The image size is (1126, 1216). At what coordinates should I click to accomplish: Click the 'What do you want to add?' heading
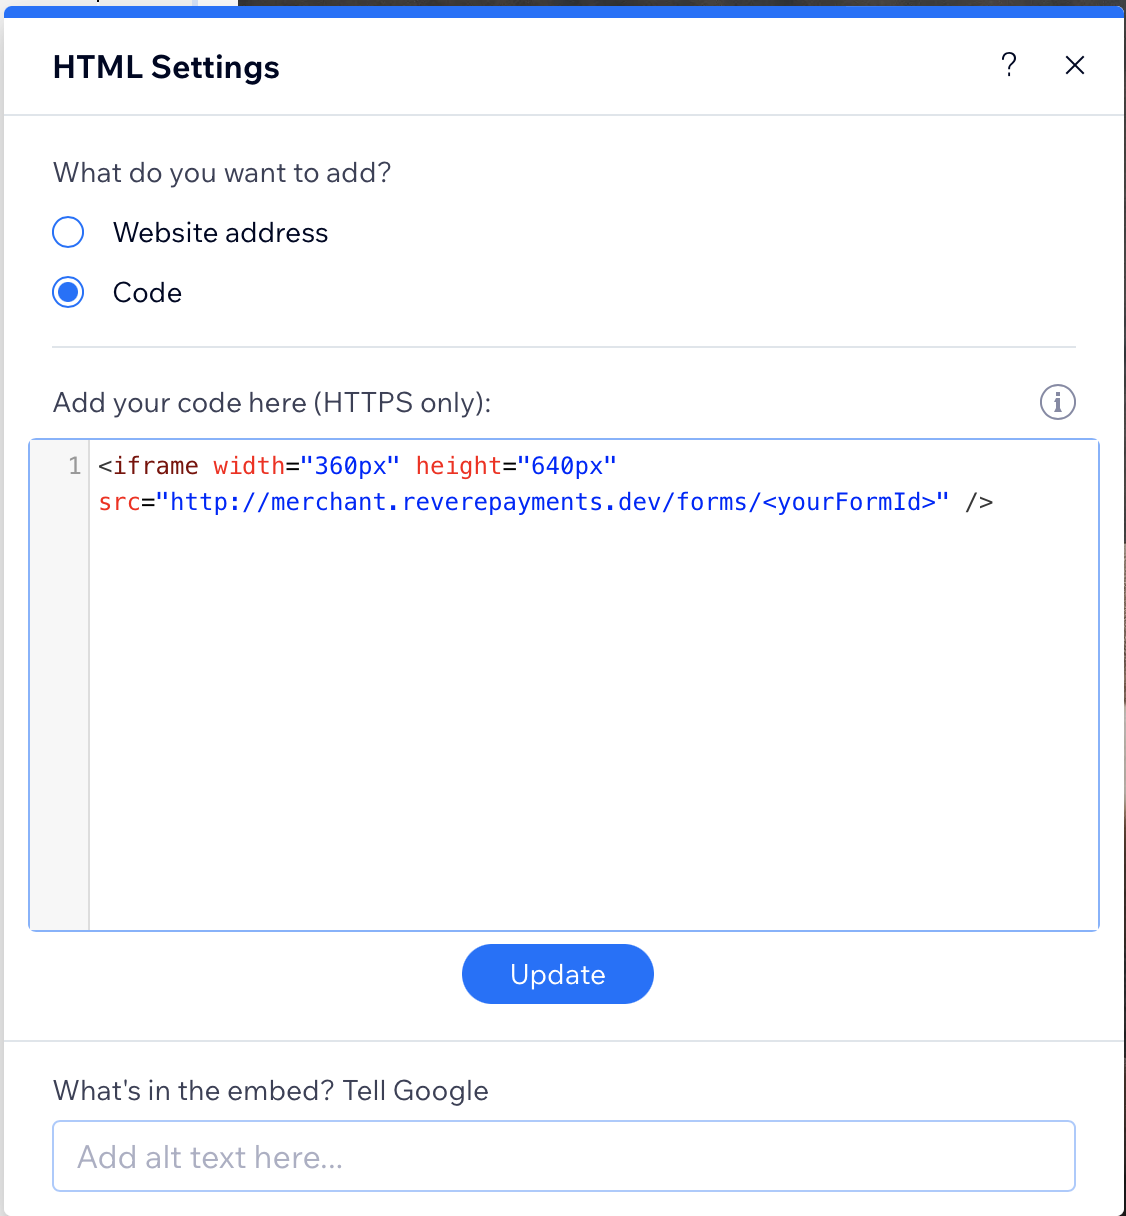pos(221,172)
